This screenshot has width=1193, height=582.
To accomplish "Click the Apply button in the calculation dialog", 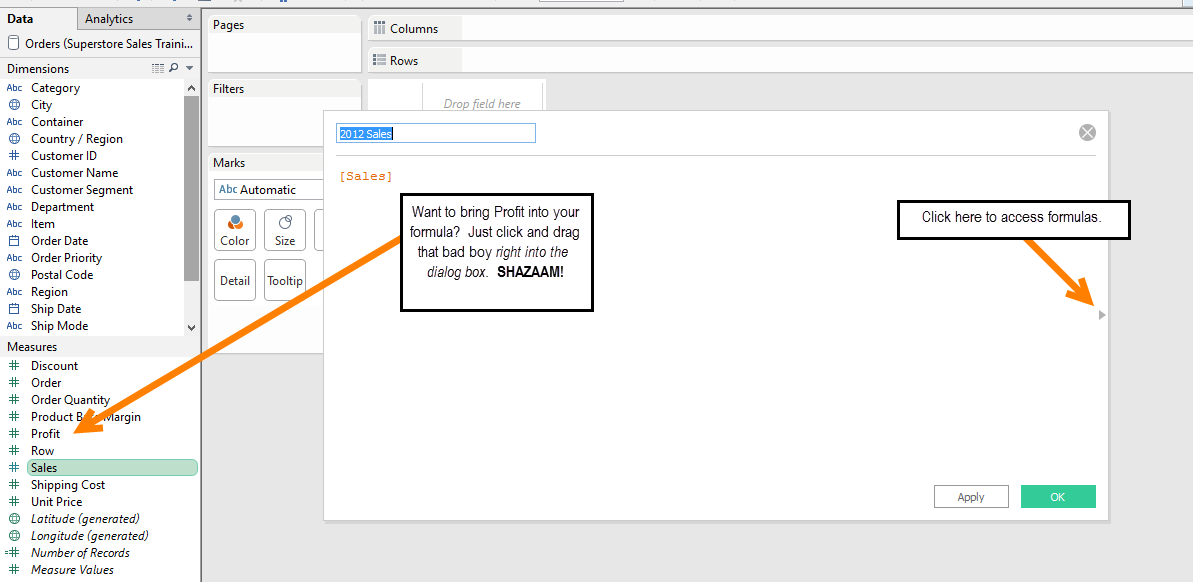I will click(970, 496).
